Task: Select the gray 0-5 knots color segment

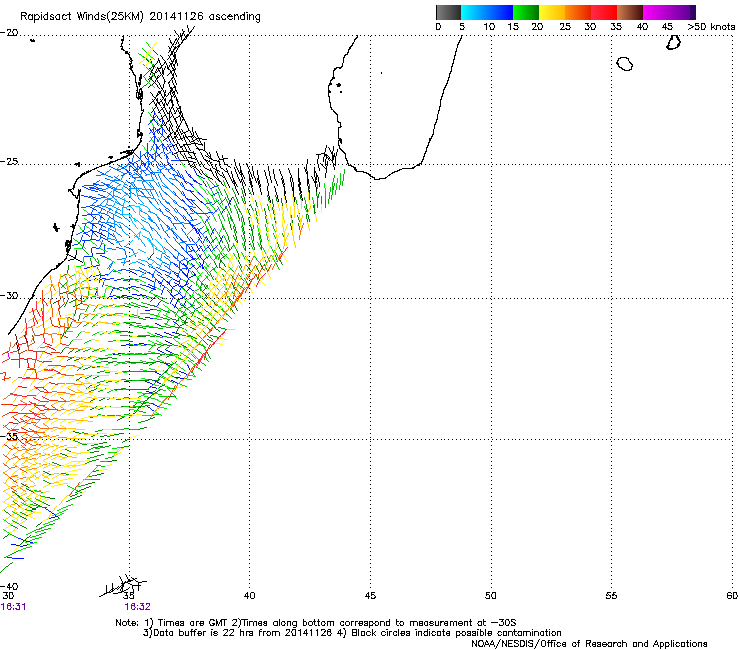Action: coord(449,12)
